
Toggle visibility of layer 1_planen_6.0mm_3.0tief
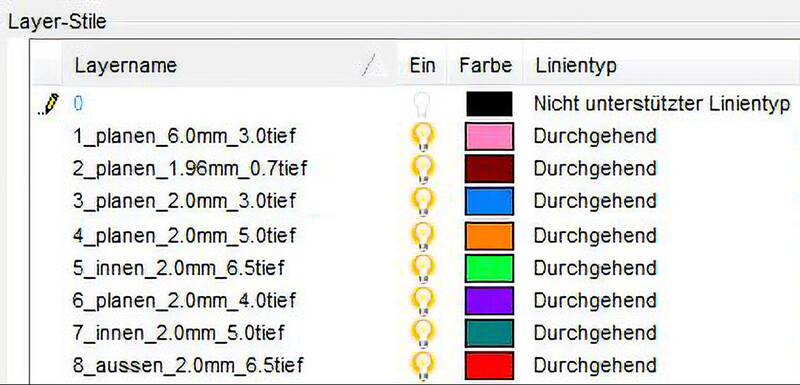423,137
